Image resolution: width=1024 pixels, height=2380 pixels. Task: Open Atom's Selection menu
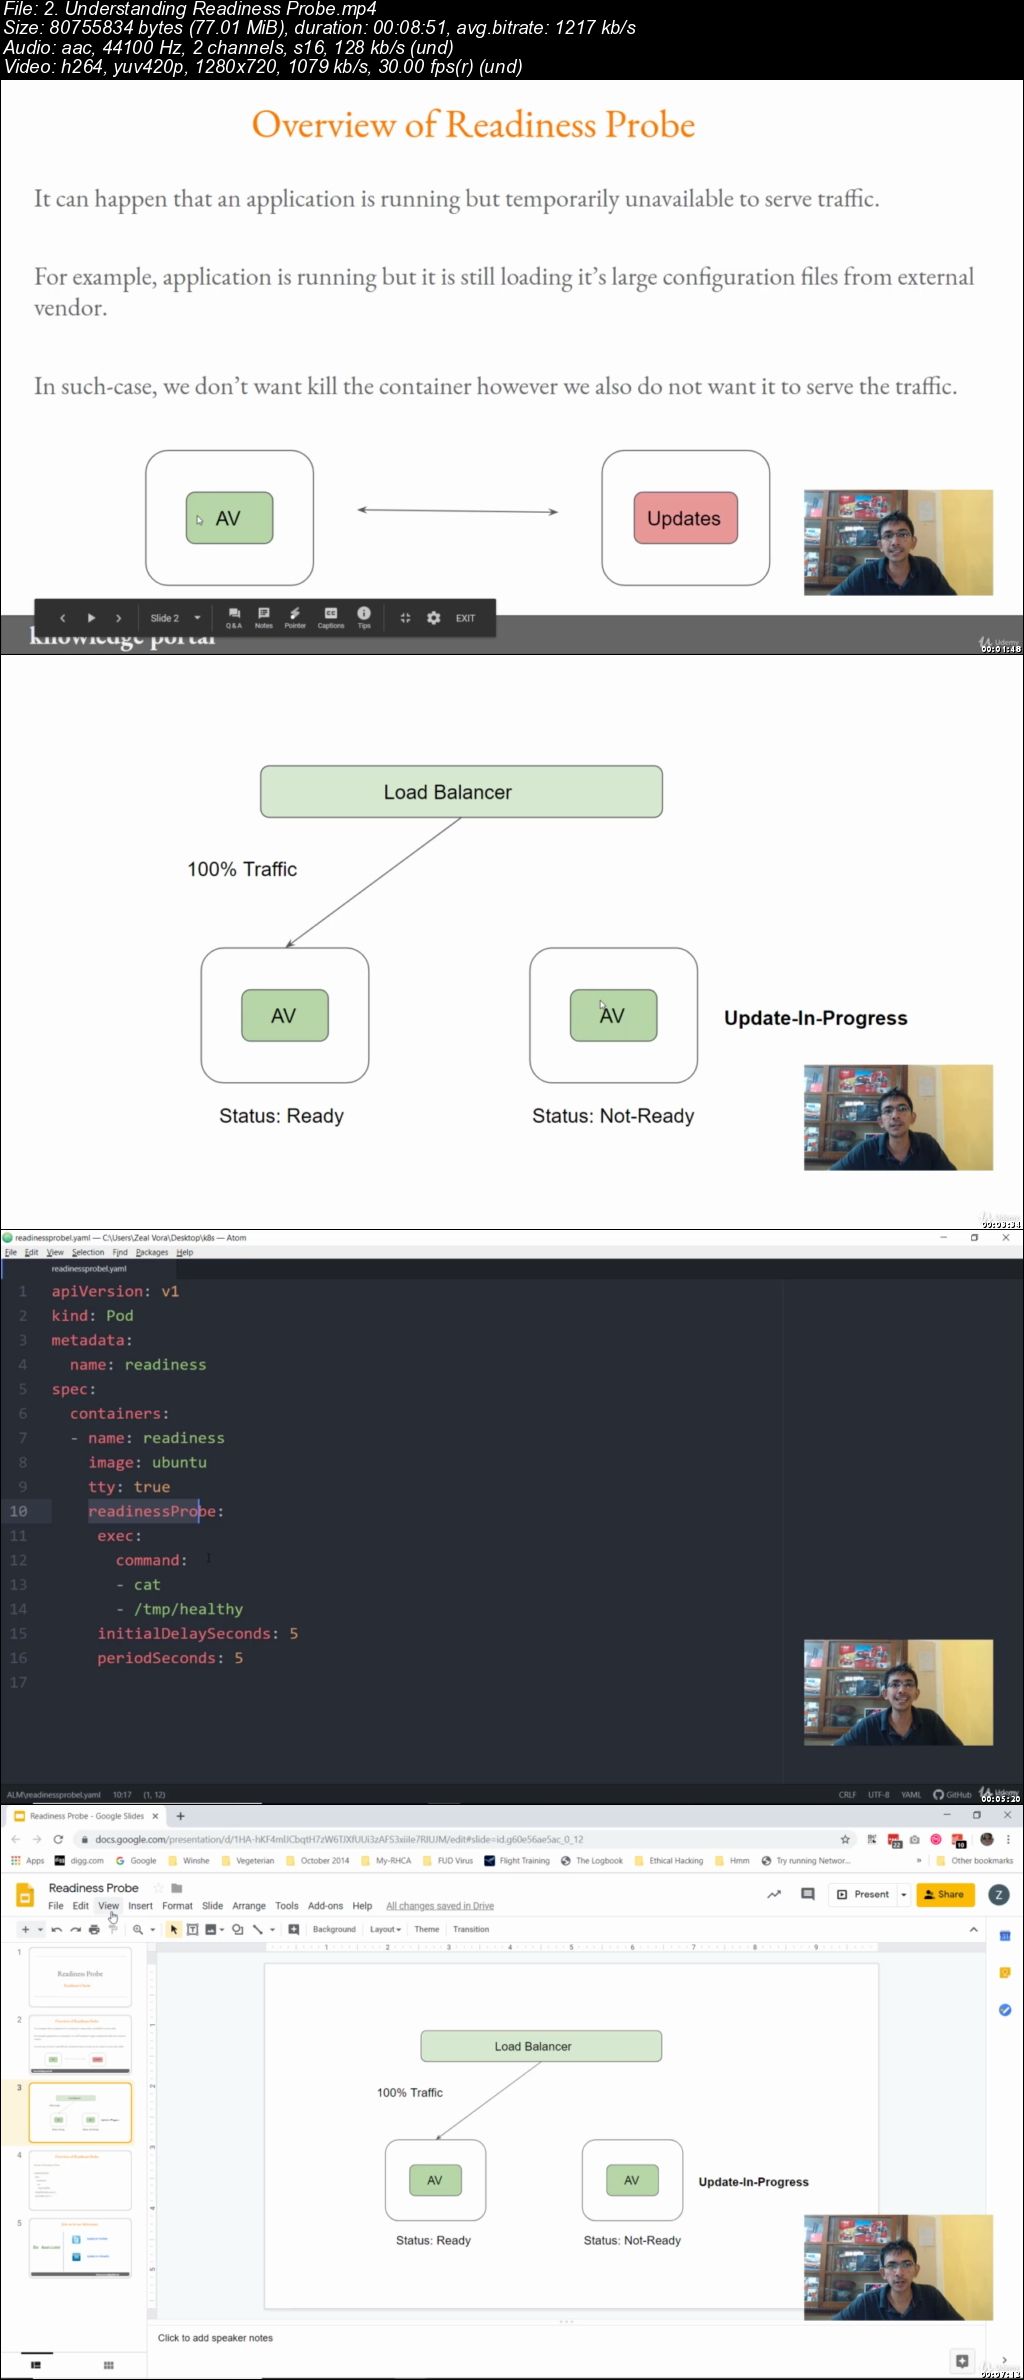coord(88,1252)
